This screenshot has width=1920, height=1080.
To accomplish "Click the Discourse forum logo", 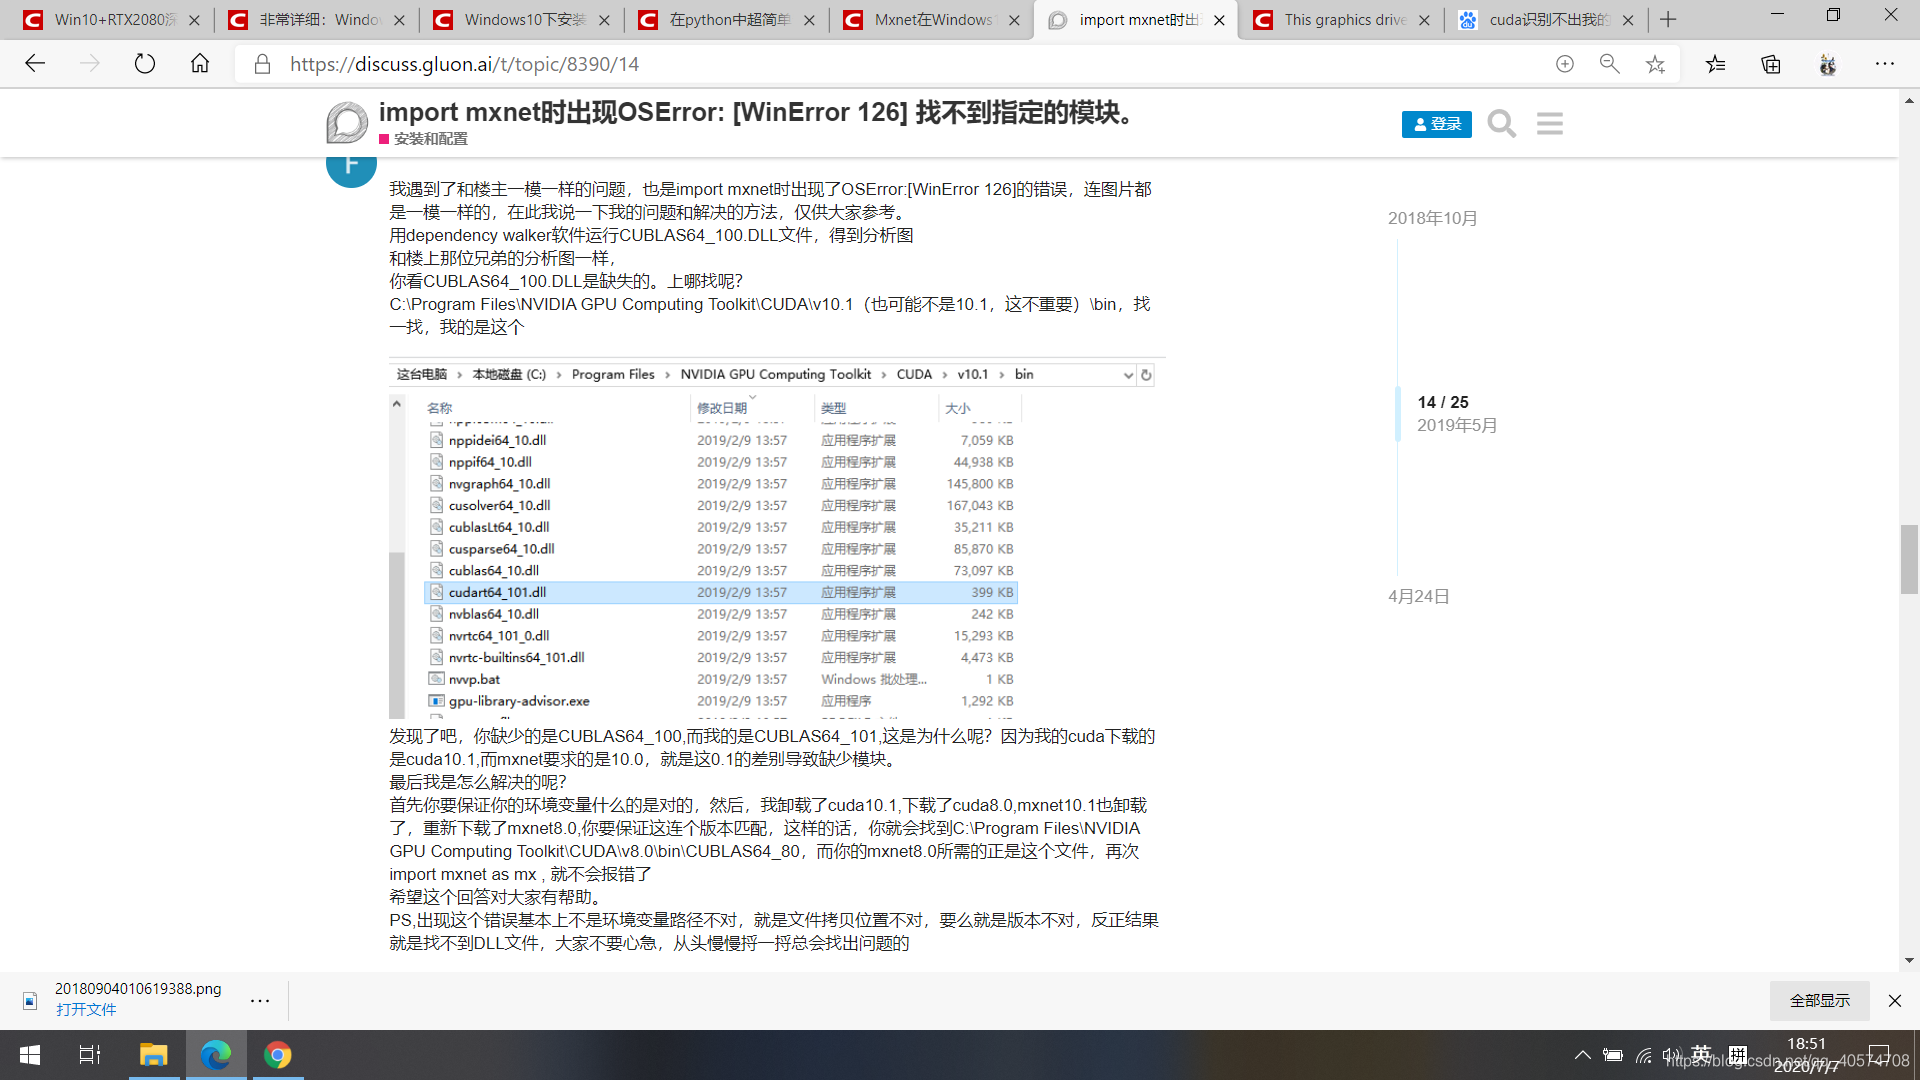I will click(347, 123).
